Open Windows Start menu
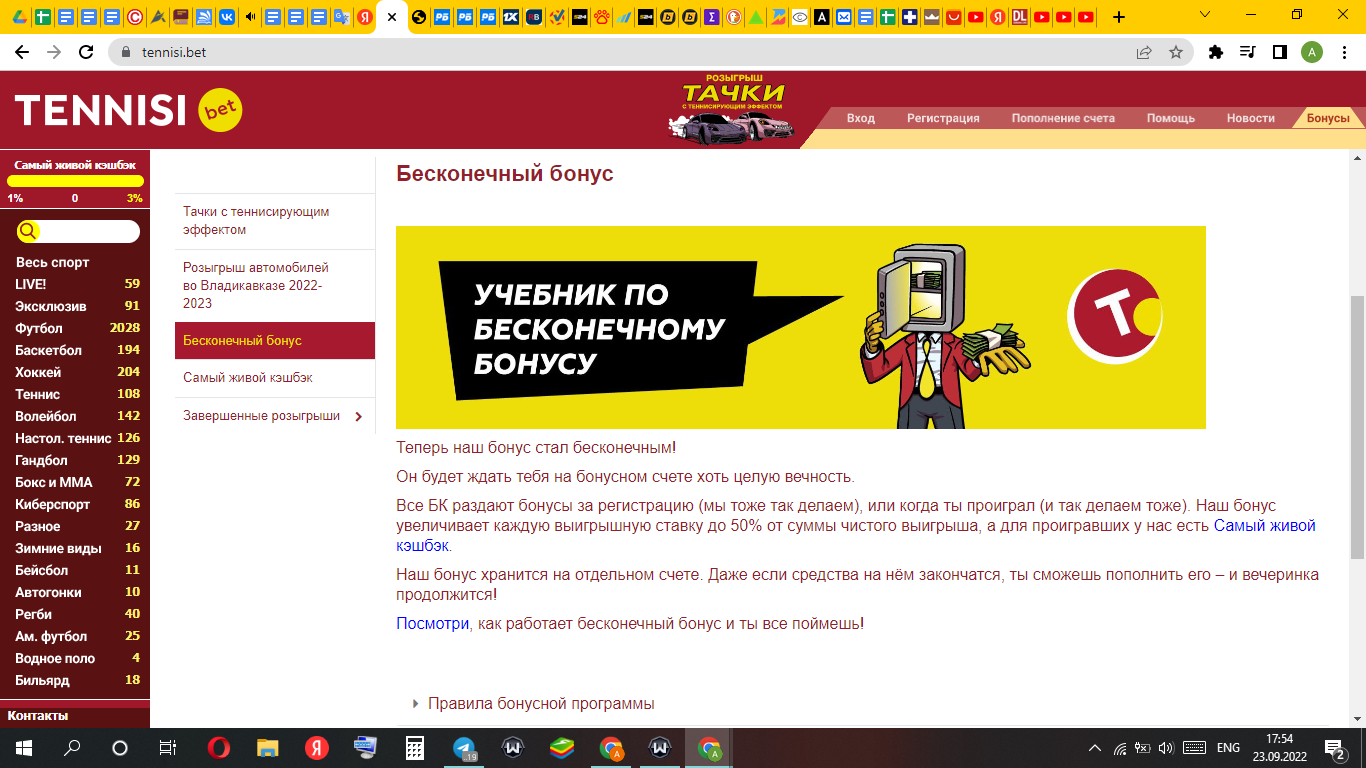Viewport: 1366px width, 768px height. click(x=23, y=747)
